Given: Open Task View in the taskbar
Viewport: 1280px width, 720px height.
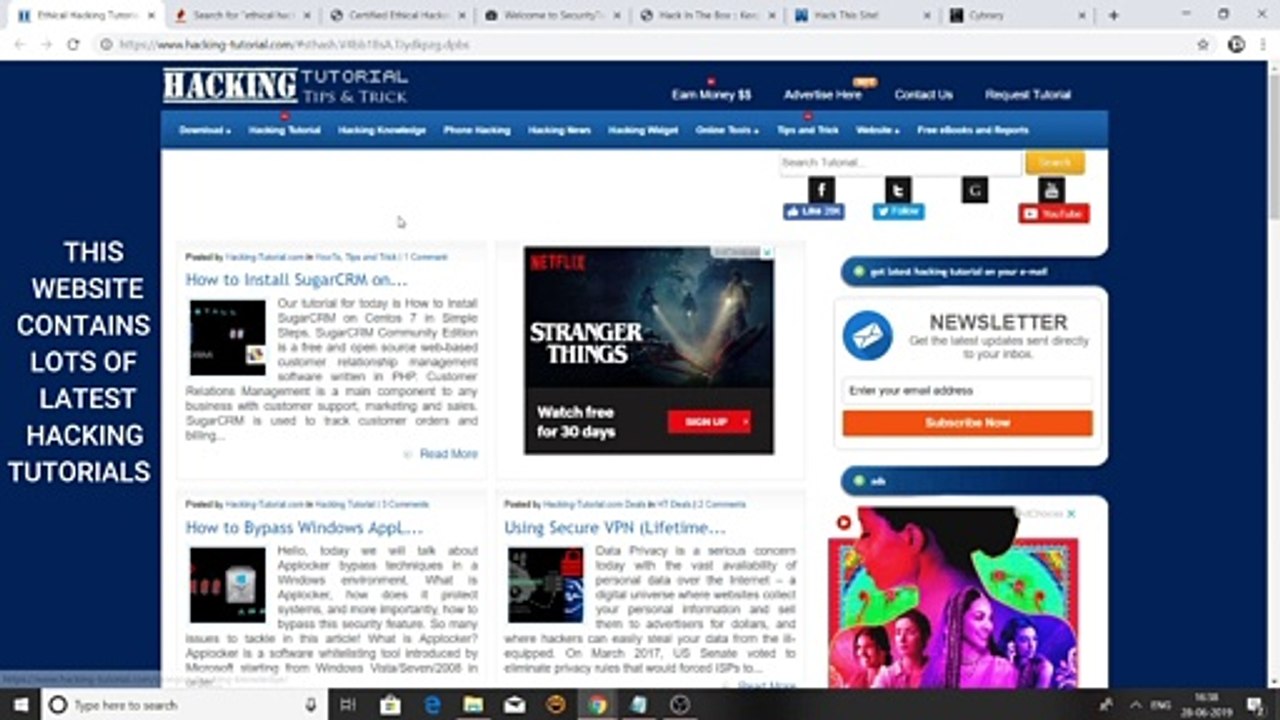Looking at the screenshot, I should point(348,705).
